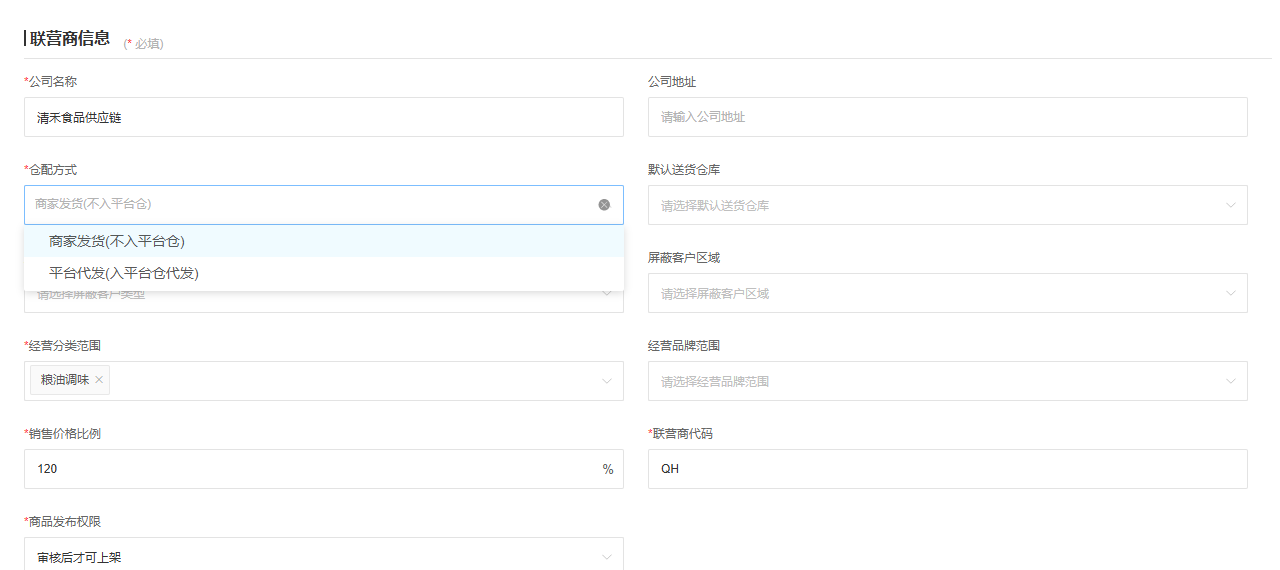Click the 联营商代码 label
This screenshot has width=1280, height=570.
(680, 434)
